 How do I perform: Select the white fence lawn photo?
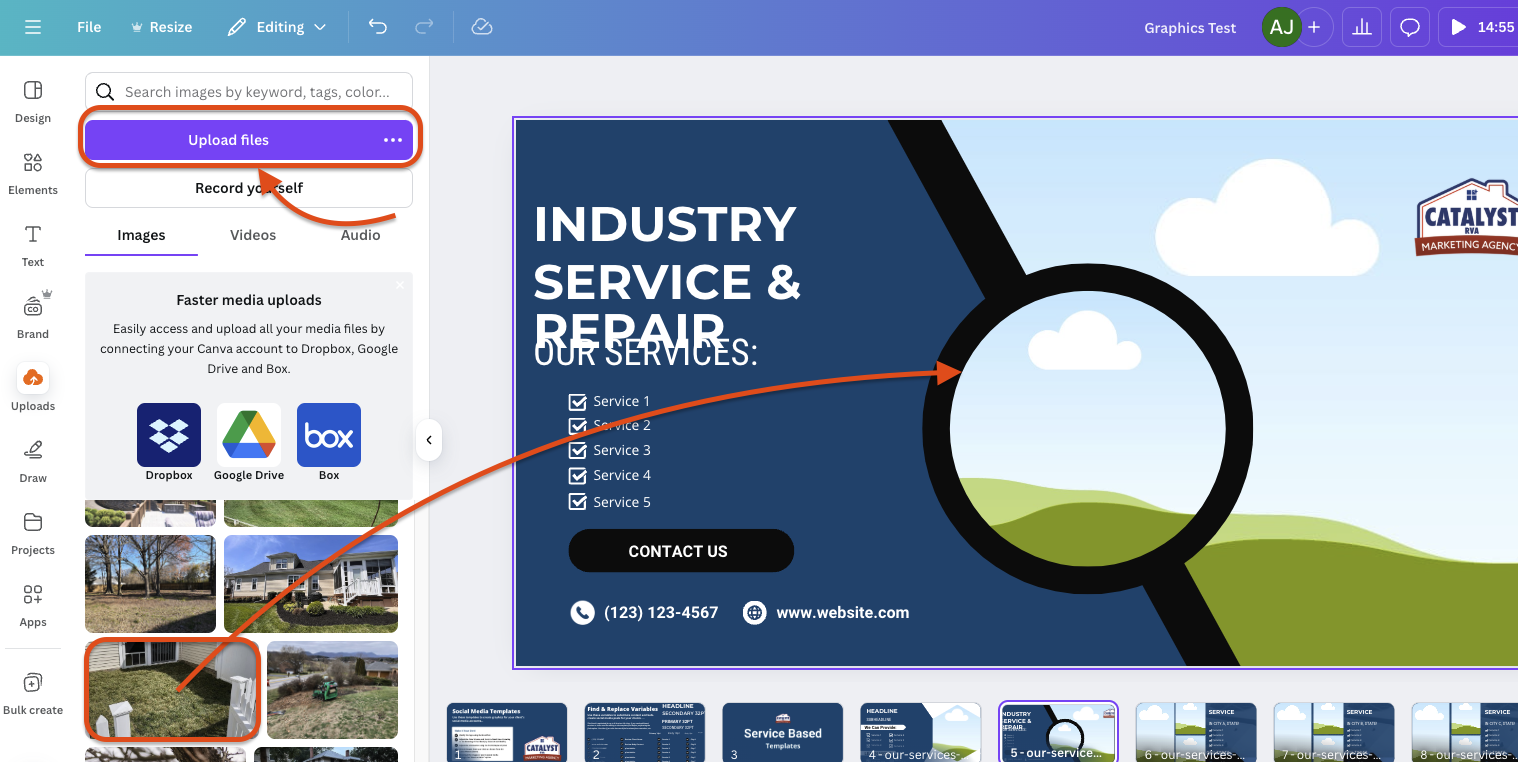point(172,689)
